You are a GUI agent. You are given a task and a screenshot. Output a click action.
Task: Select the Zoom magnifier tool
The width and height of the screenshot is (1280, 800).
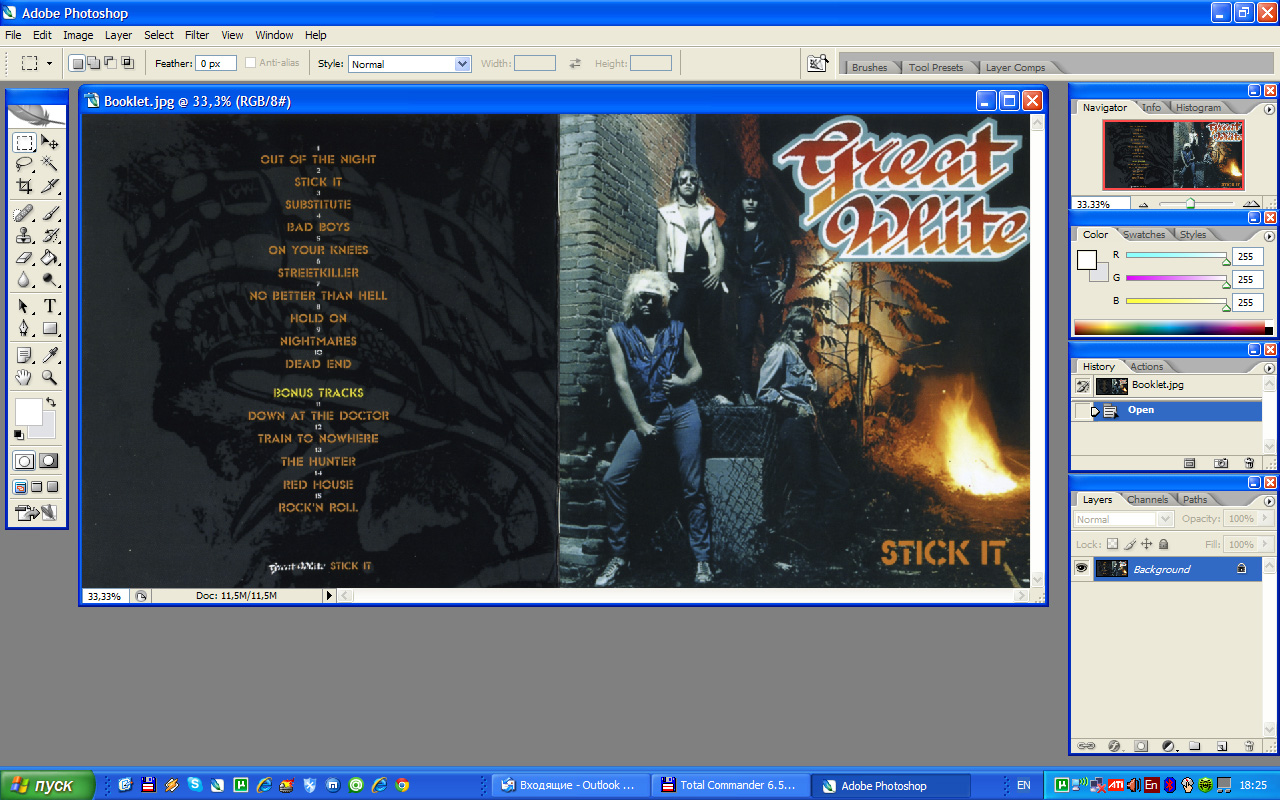click(x=49, y=377)
